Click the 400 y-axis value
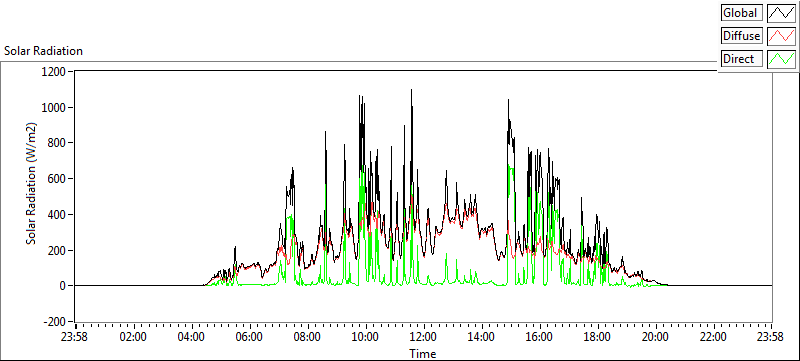 coord(57,215)
